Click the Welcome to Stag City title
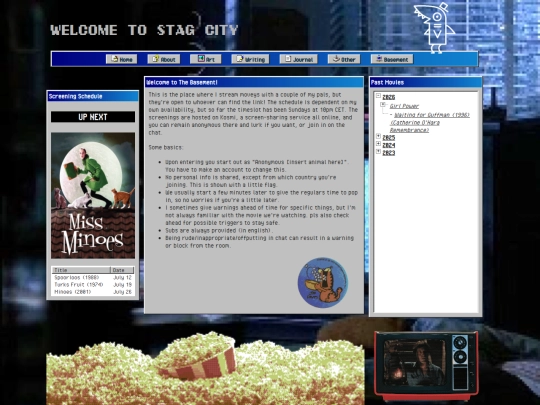Screen dimensions: 540x405 [x=144, y=30]
